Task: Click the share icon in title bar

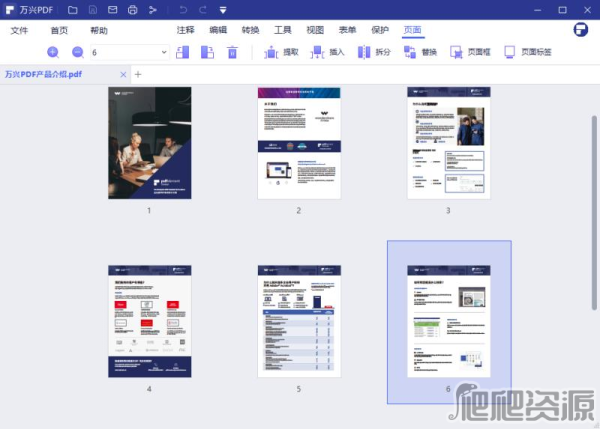Action: [152, 10]
